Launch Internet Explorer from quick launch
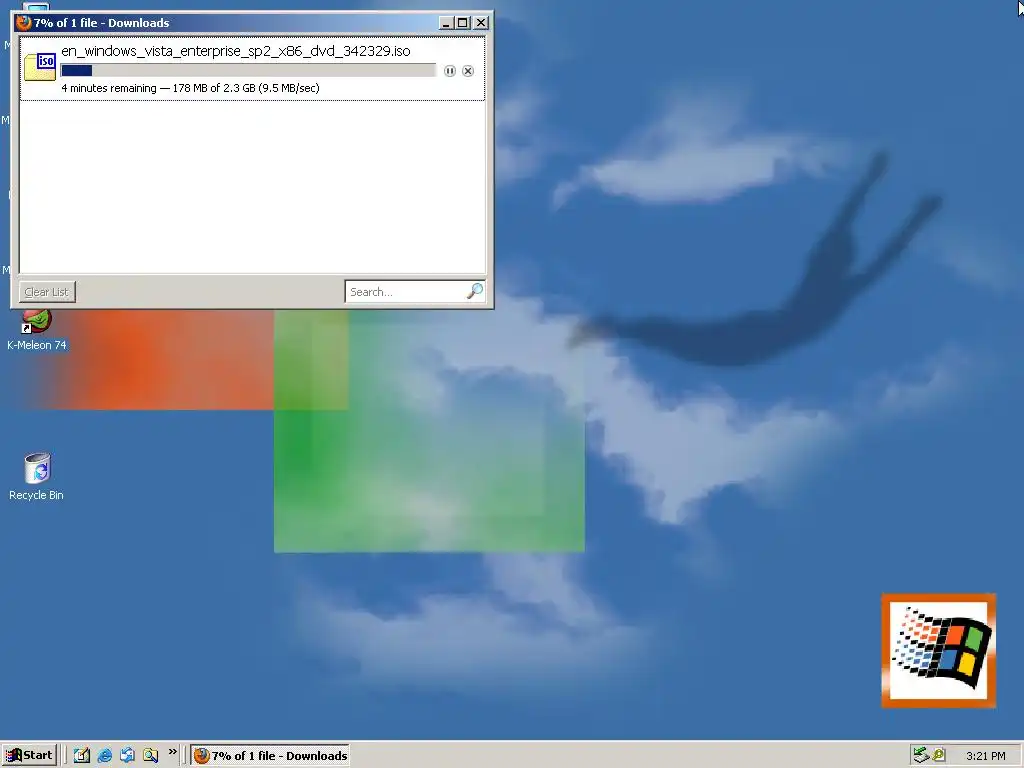This screenshot has height=768, width=1024. click(104, 756)
